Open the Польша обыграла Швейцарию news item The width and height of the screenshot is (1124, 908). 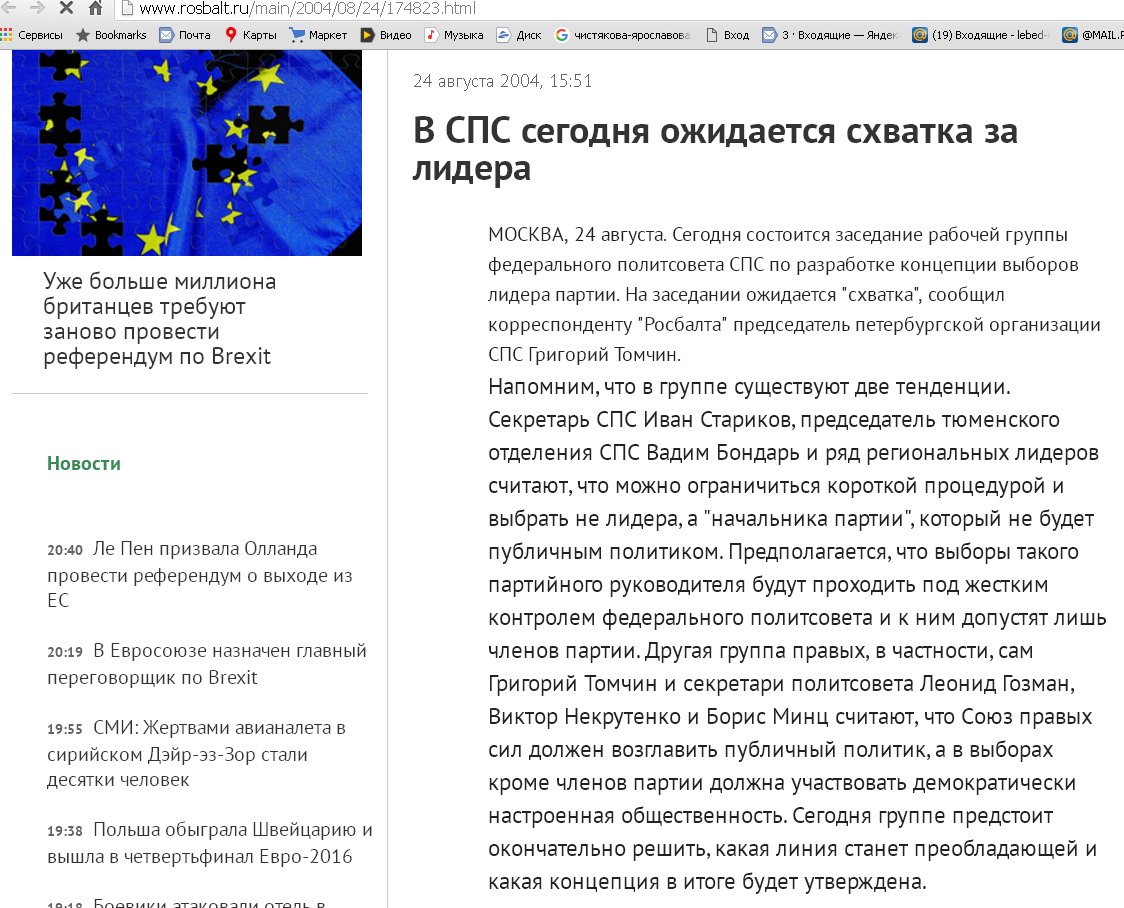click(210, 844)
